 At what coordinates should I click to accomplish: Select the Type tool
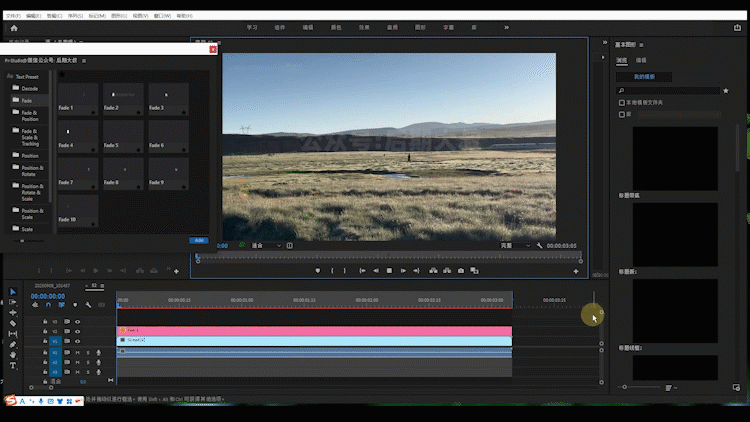pyautogui.click(x=13, y=365)
